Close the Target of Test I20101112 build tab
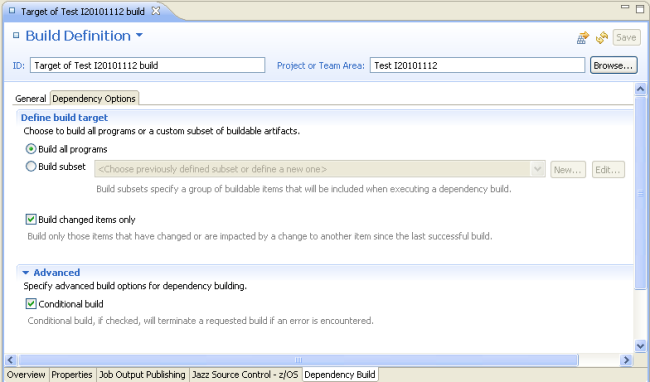 (156, 11)
